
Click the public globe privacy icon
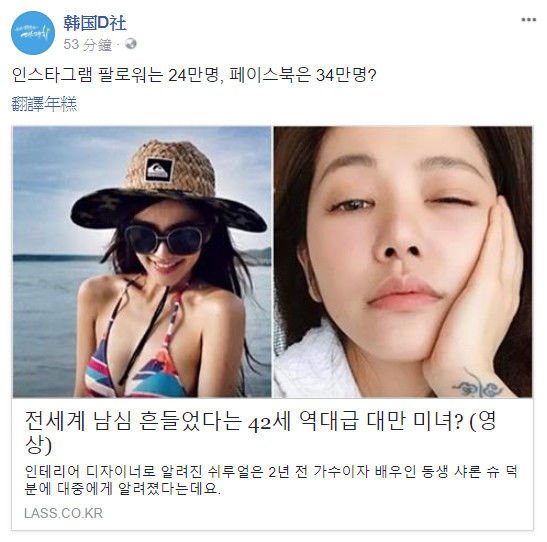pos(131,44)
